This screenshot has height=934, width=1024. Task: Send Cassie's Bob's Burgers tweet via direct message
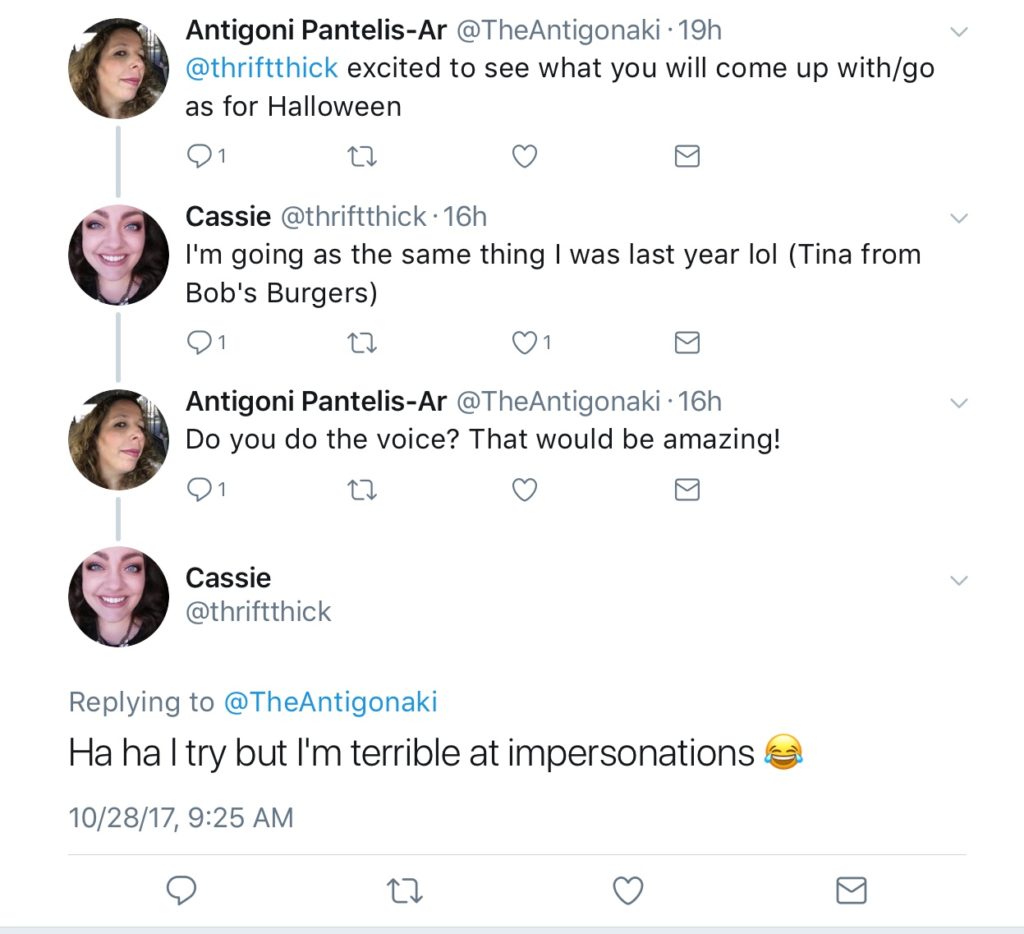tap(687, 343)
